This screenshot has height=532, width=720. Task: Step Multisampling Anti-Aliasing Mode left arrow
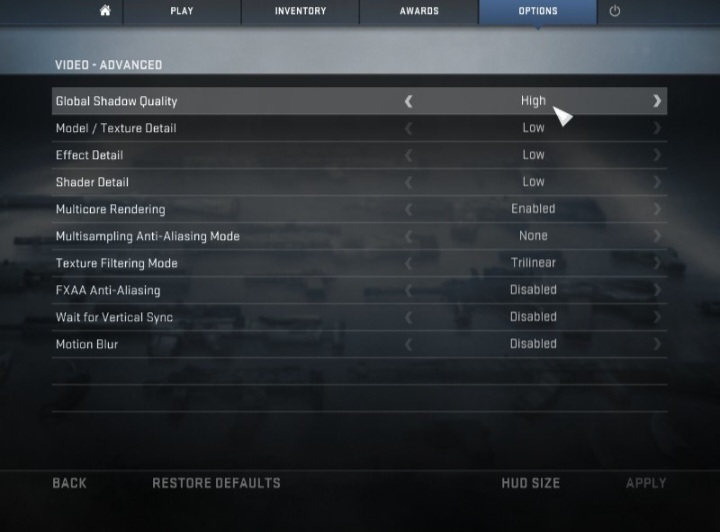(x=408, y=236)
